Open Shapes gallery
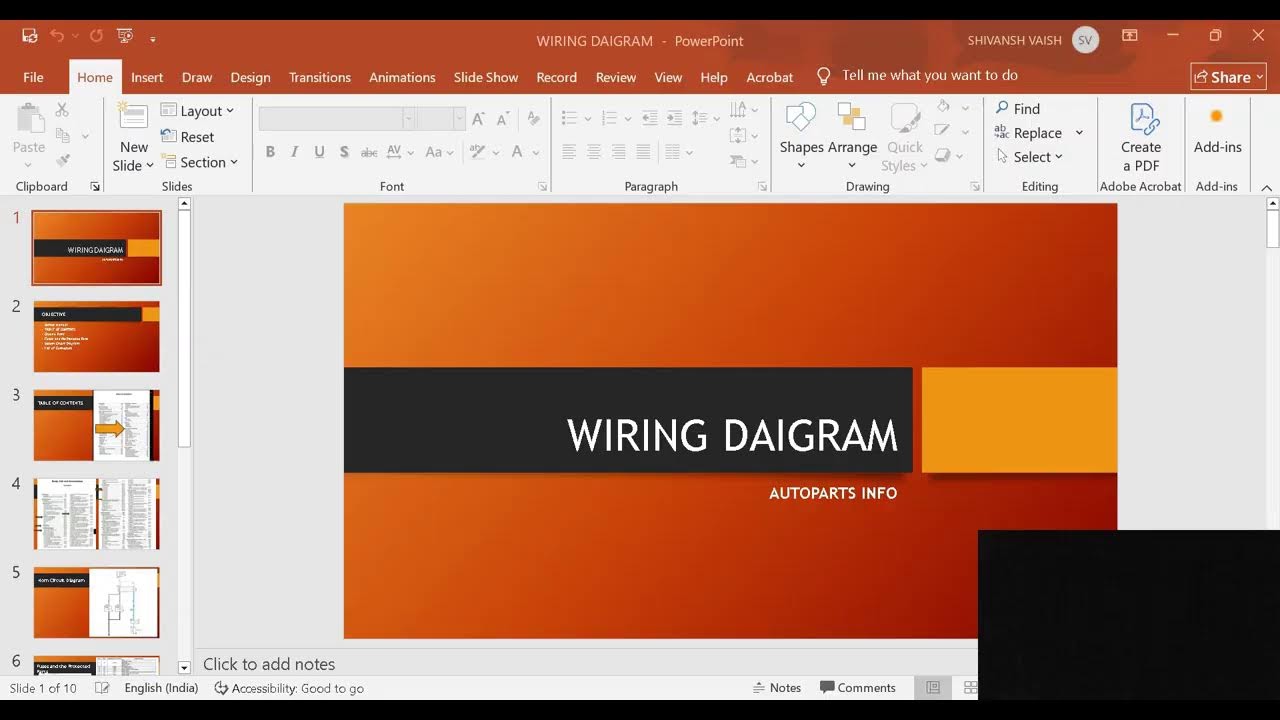The width and height of the screenshot is (1280, 720). pos(801,135)
